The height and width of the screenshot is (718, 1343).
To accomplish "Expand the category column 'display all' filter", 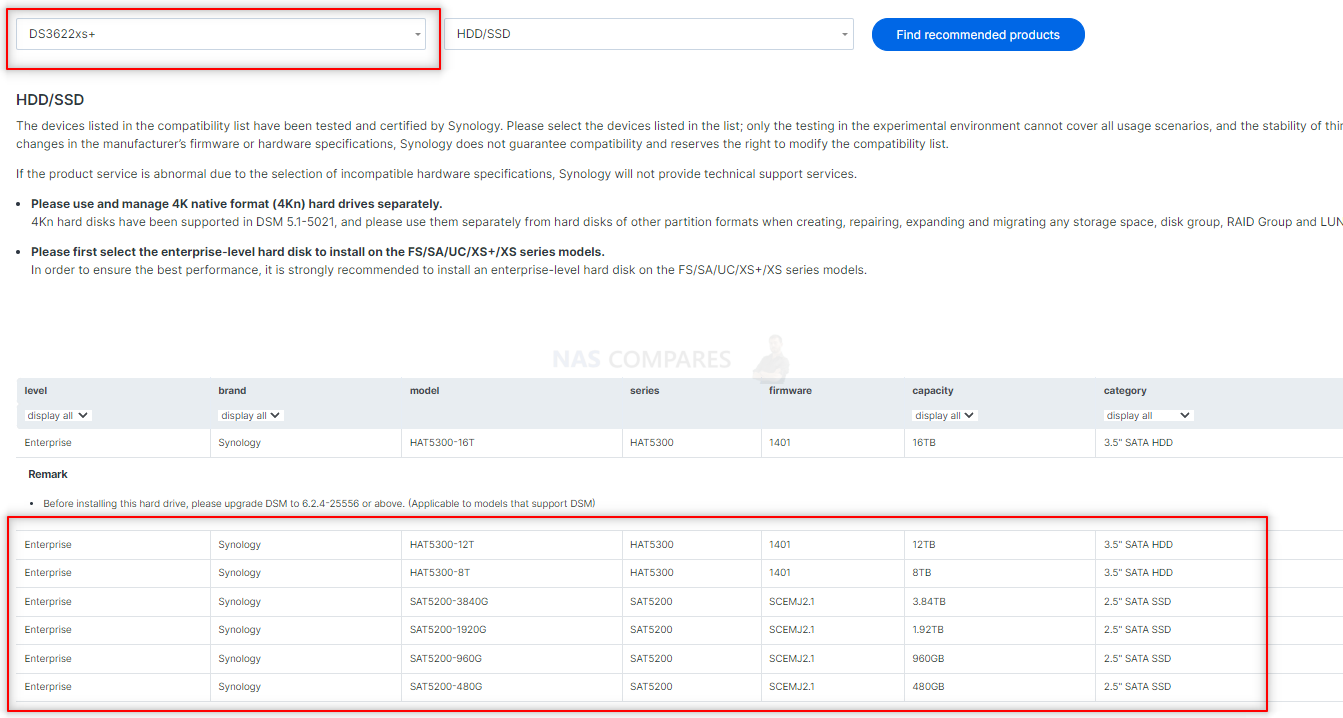I will tap(1149, 415).
